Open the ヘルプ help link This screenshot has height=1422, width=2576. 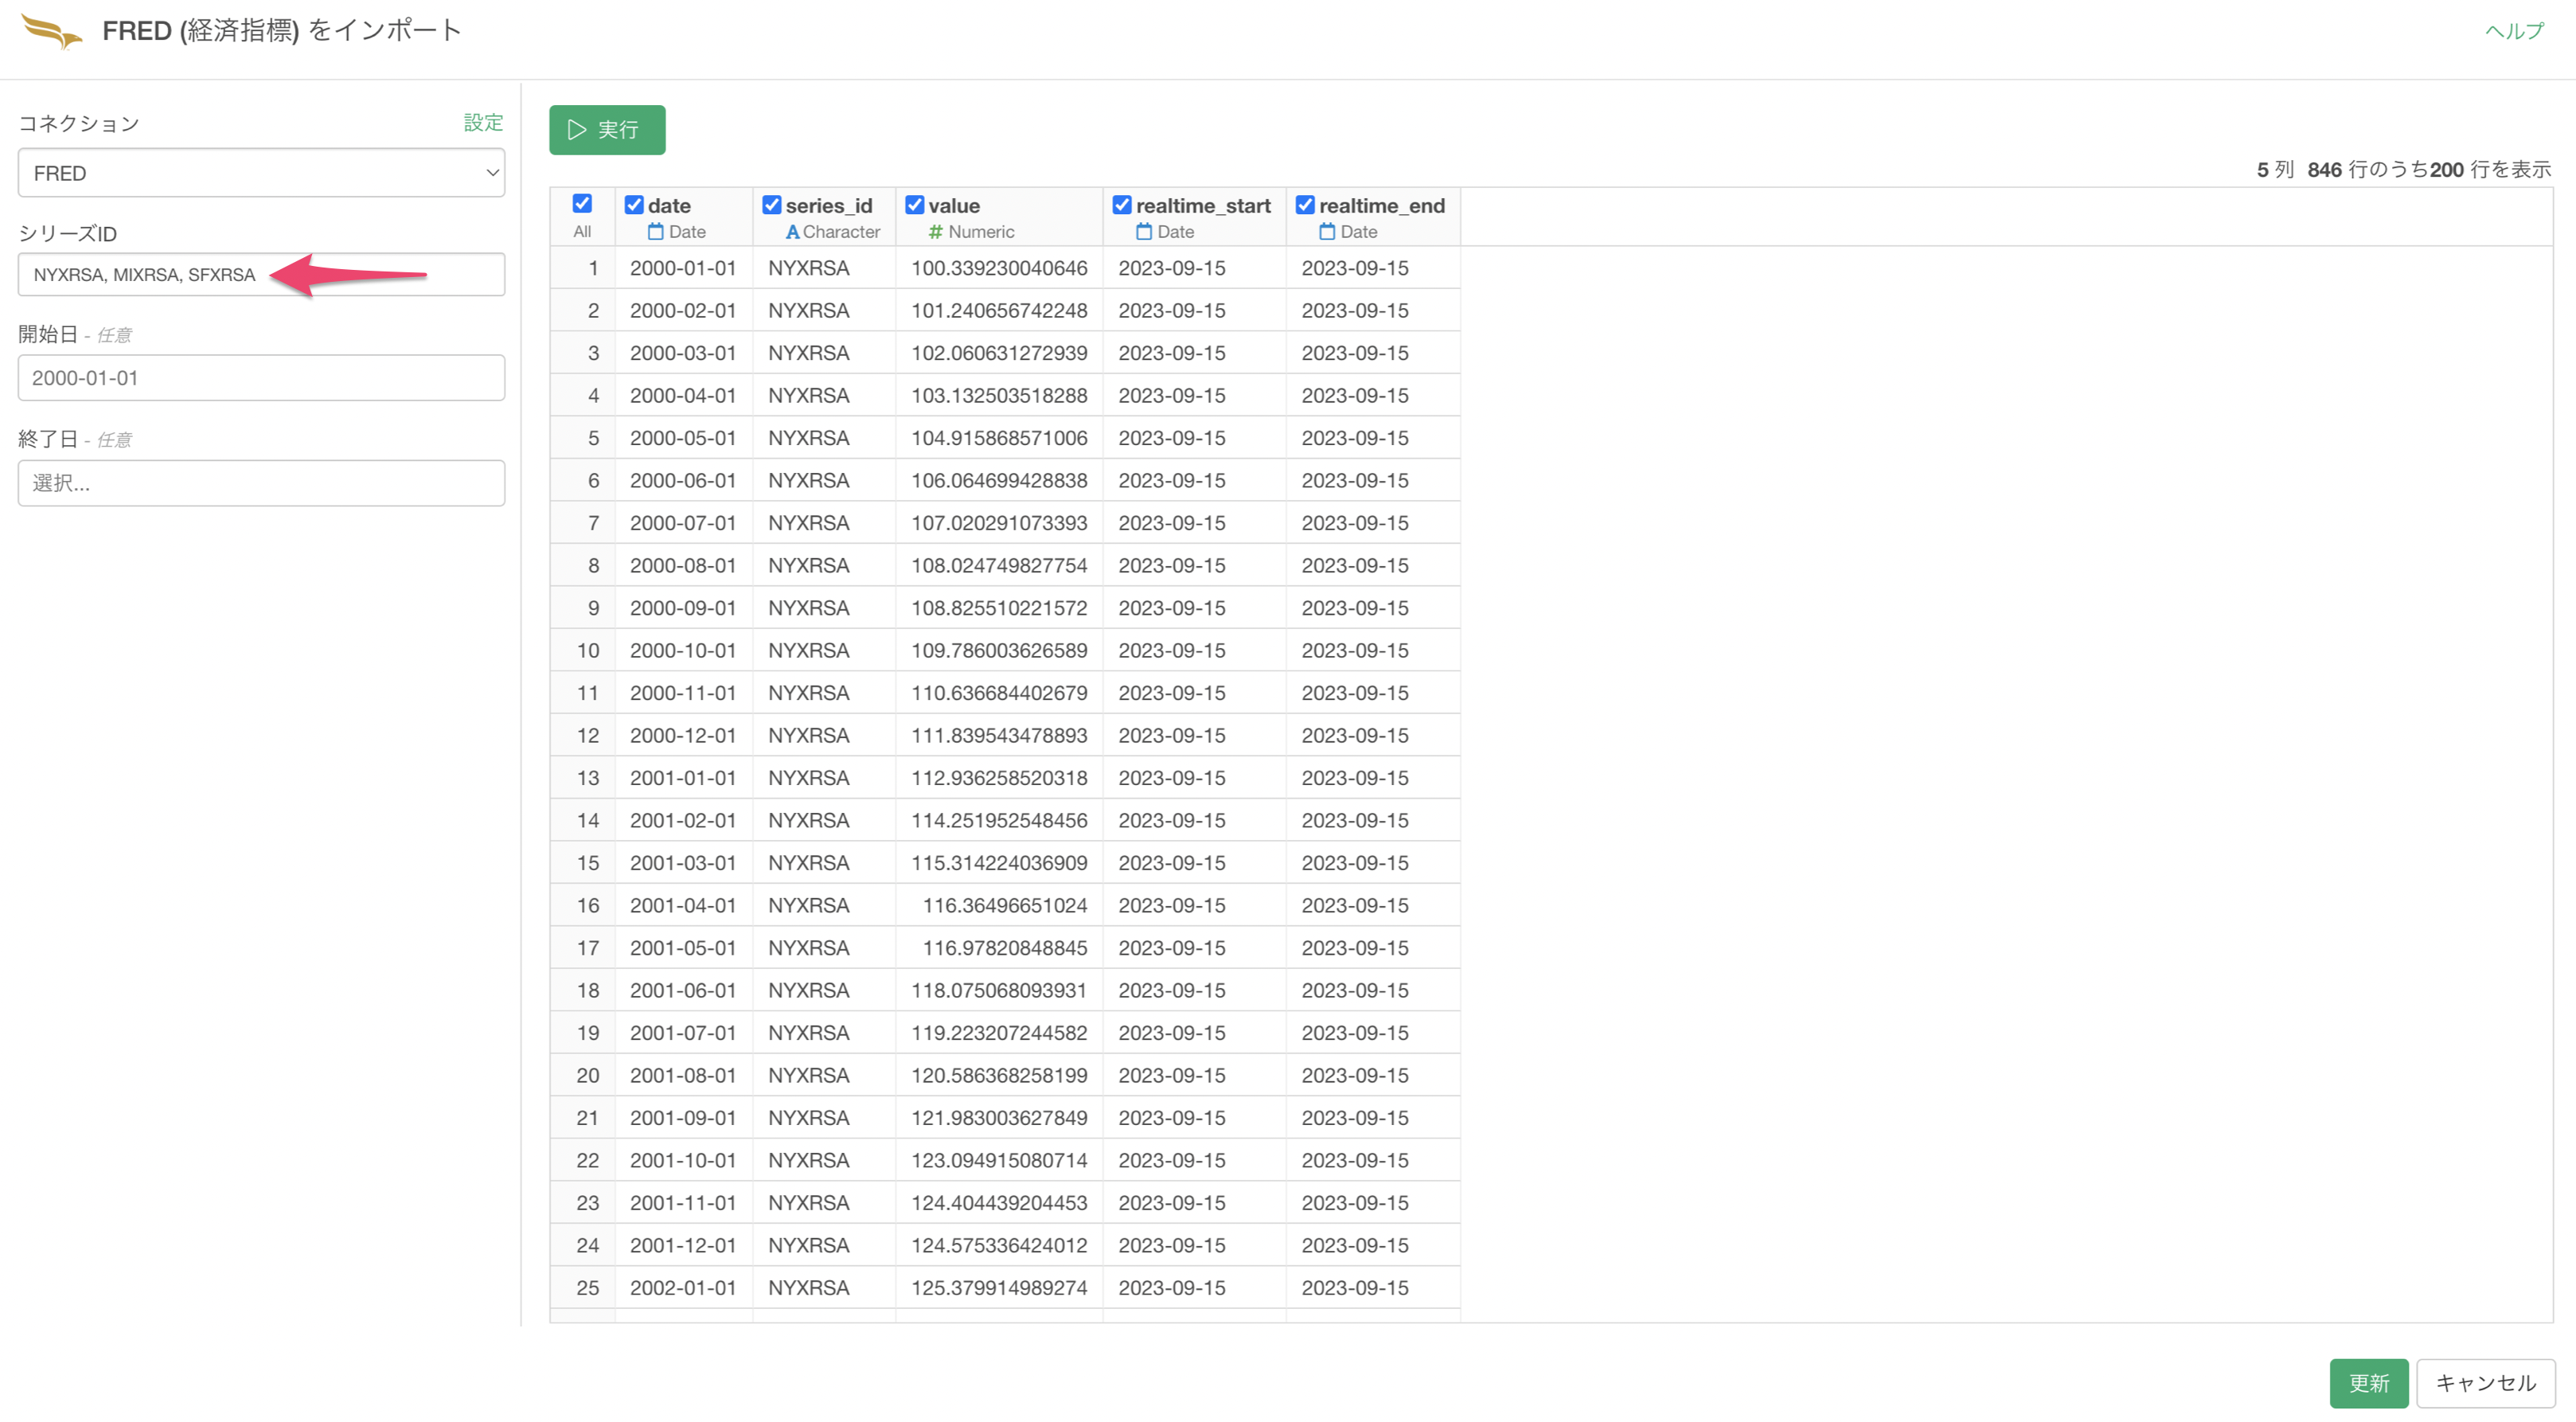[2514, 31]
